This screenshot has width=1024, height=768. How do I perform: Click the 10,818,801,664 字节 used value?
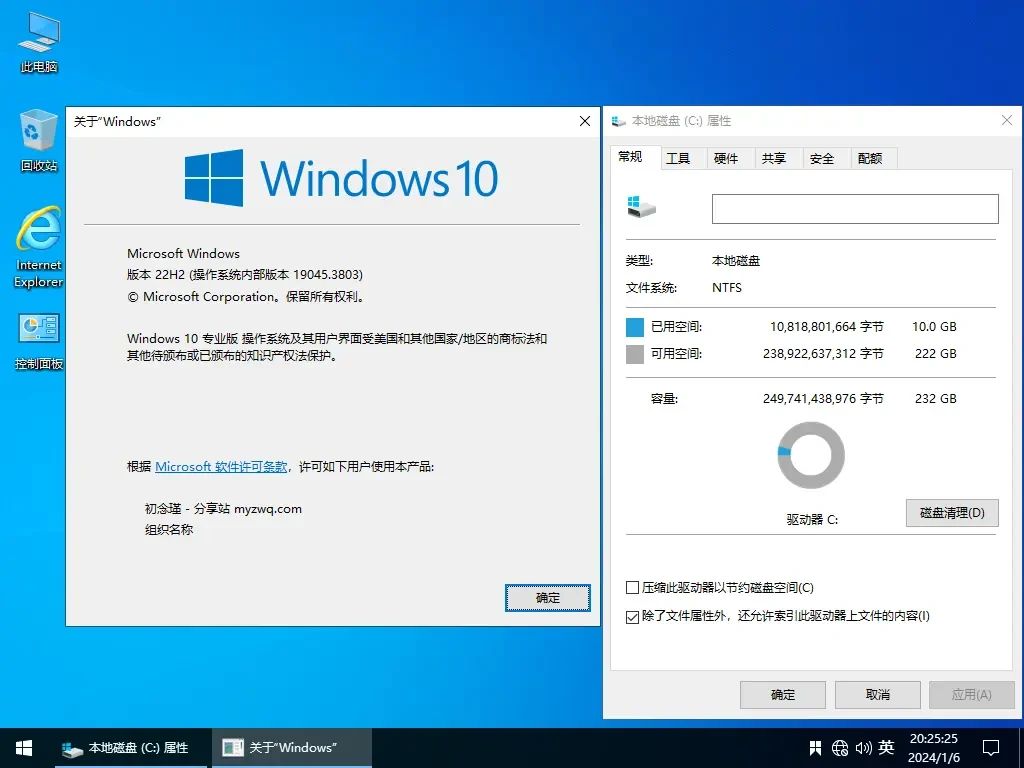pos(827,327)
